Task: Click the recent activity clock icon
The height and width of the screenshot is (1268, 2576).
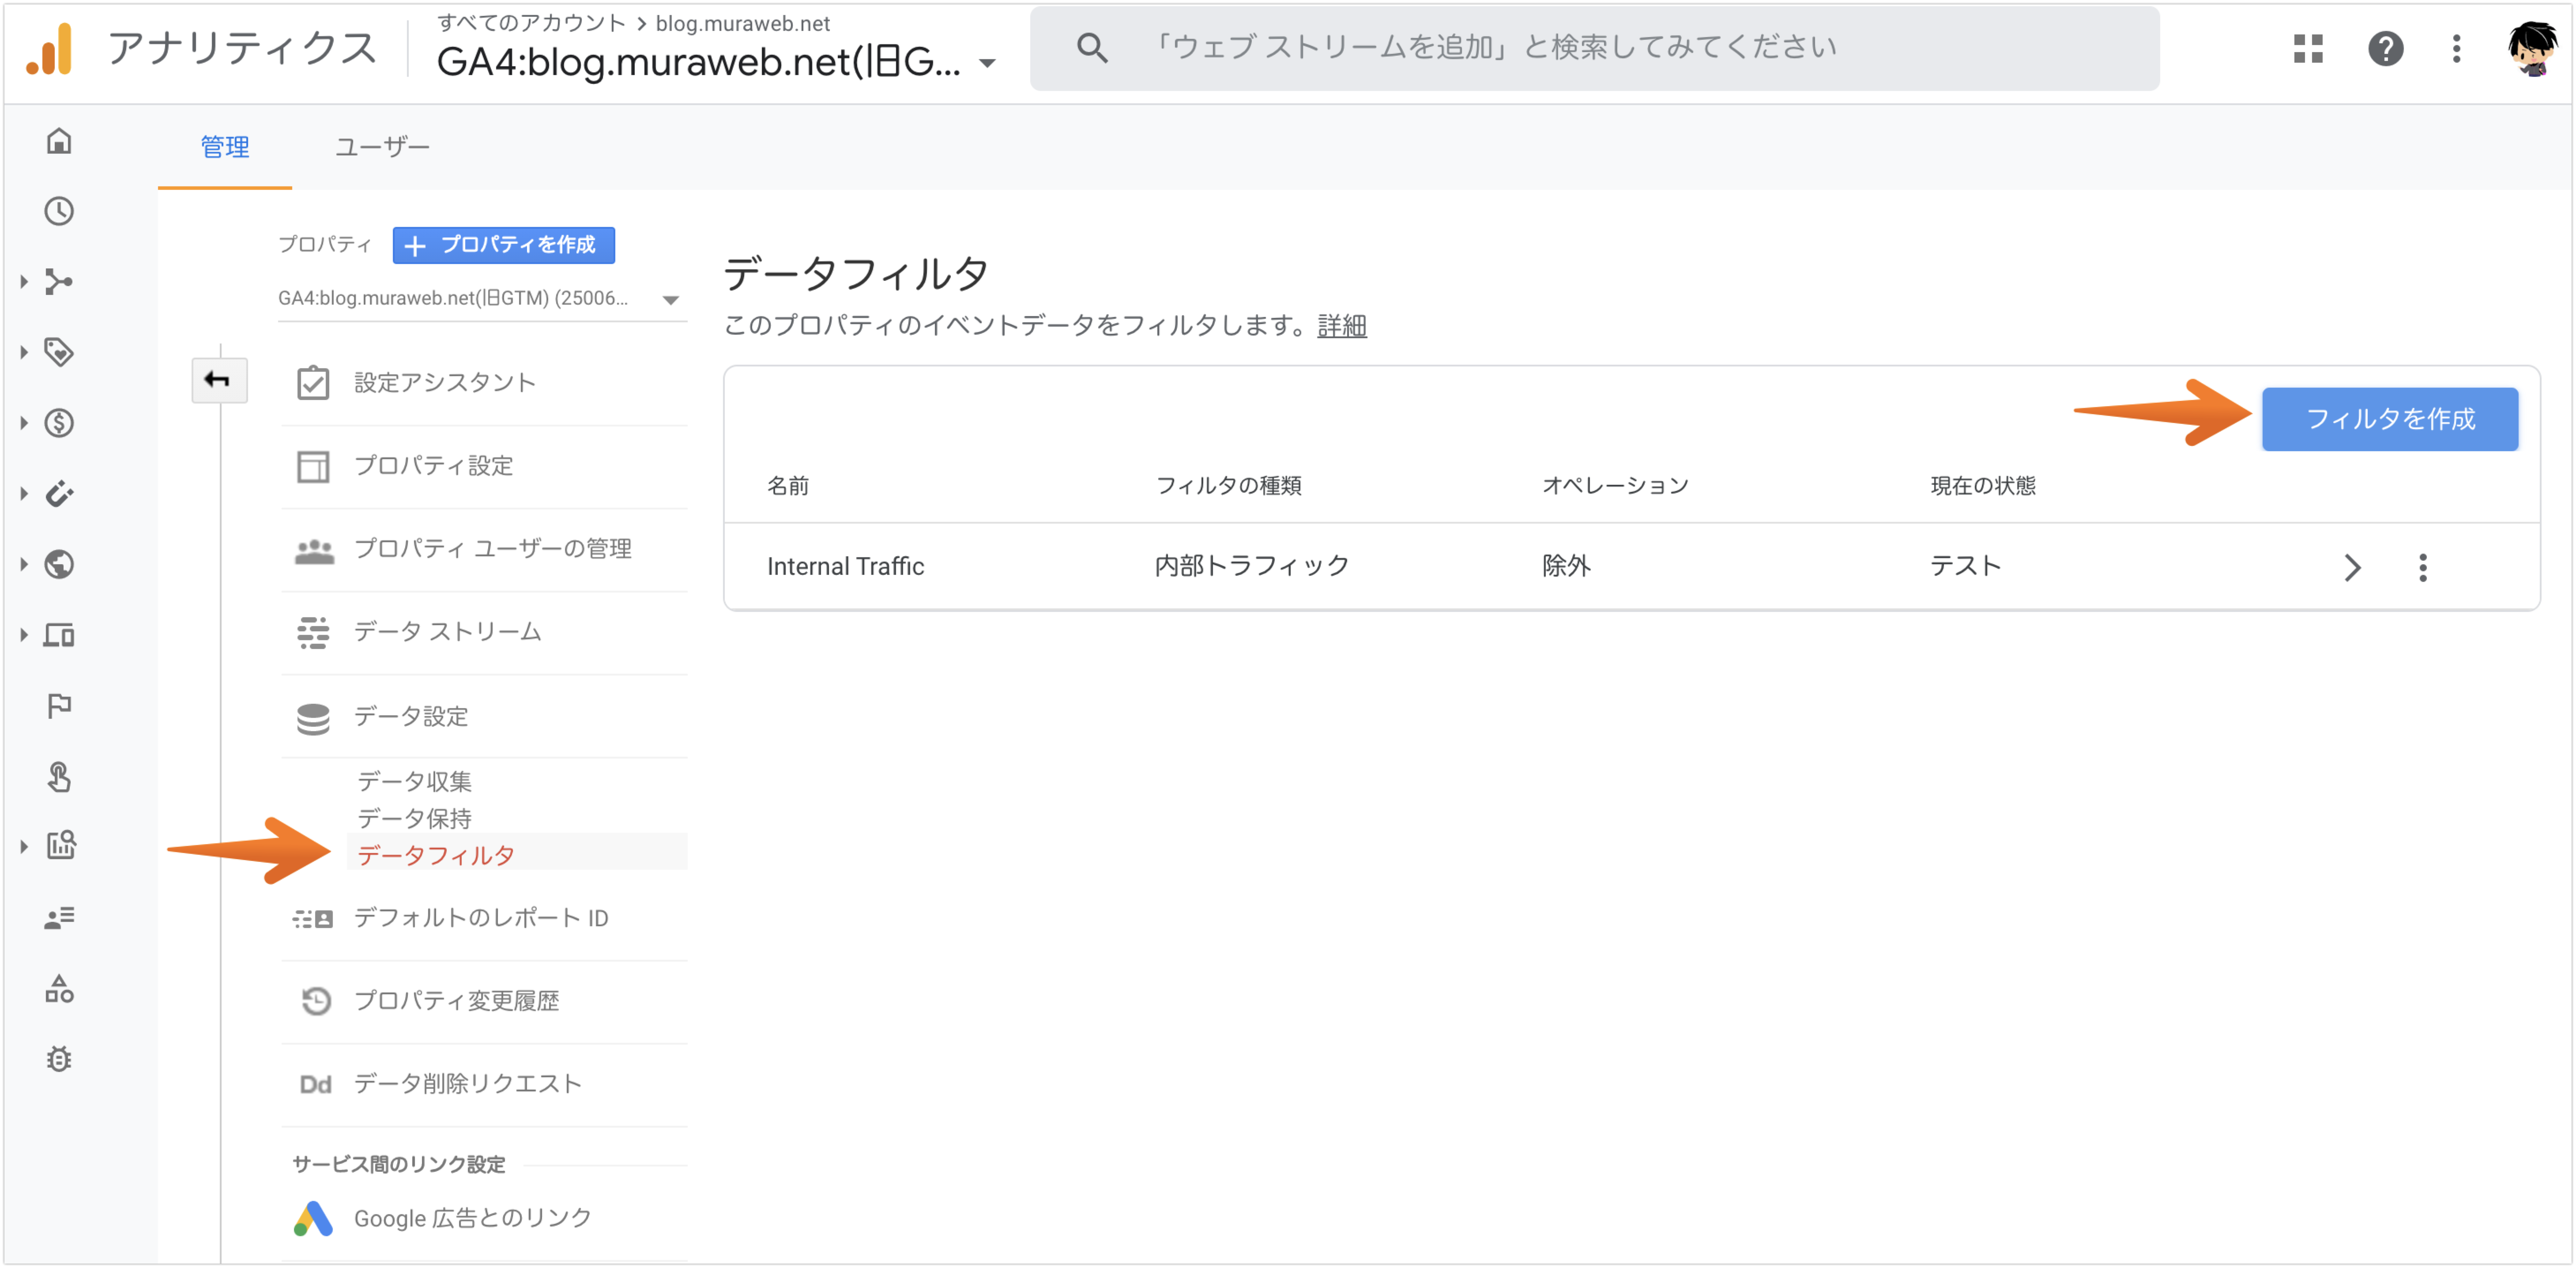Action: (59, 211)
